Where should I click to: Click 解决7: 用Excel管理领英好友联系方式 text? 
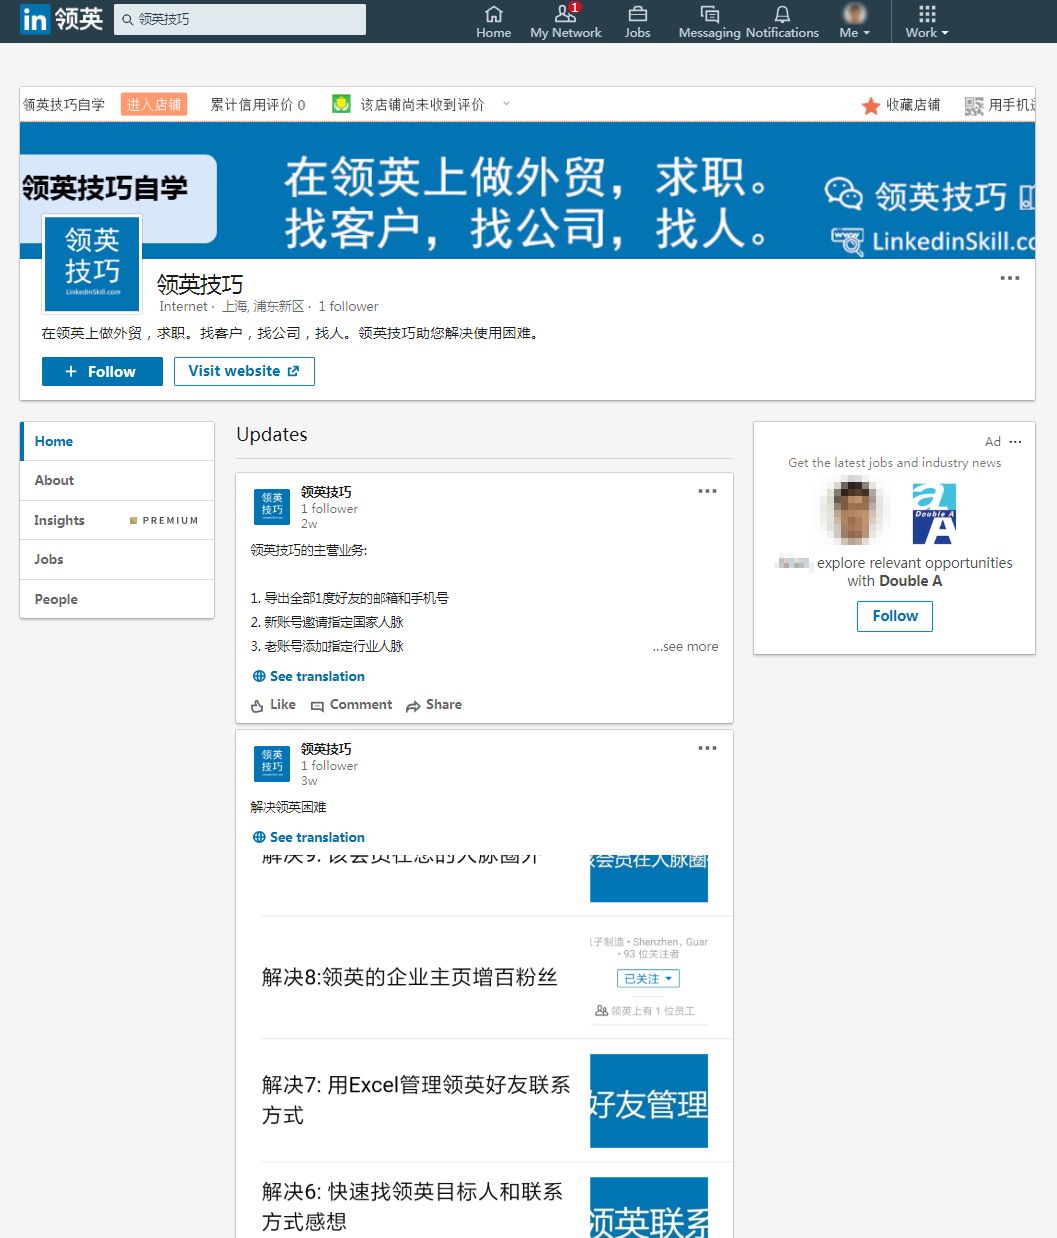(x=416, y=1100)
